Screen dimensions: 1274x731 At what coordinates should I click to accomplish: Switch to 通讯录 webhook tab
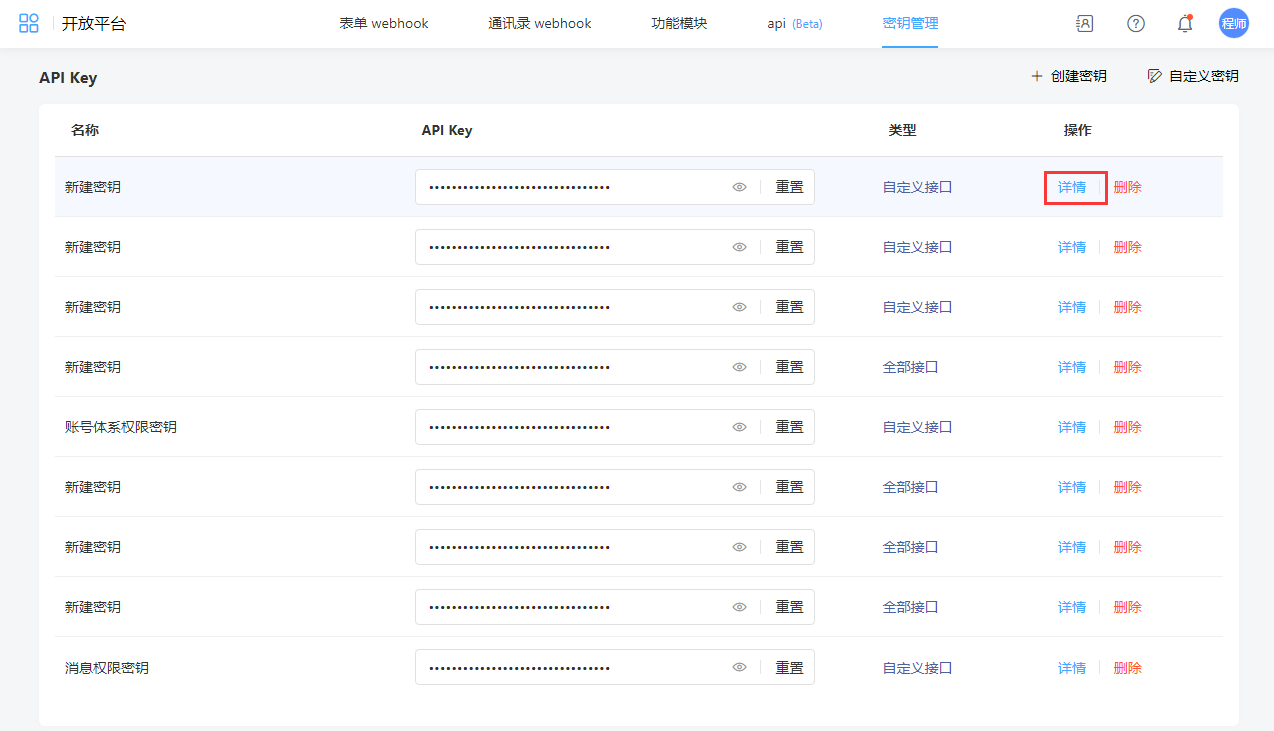(540, 24)
